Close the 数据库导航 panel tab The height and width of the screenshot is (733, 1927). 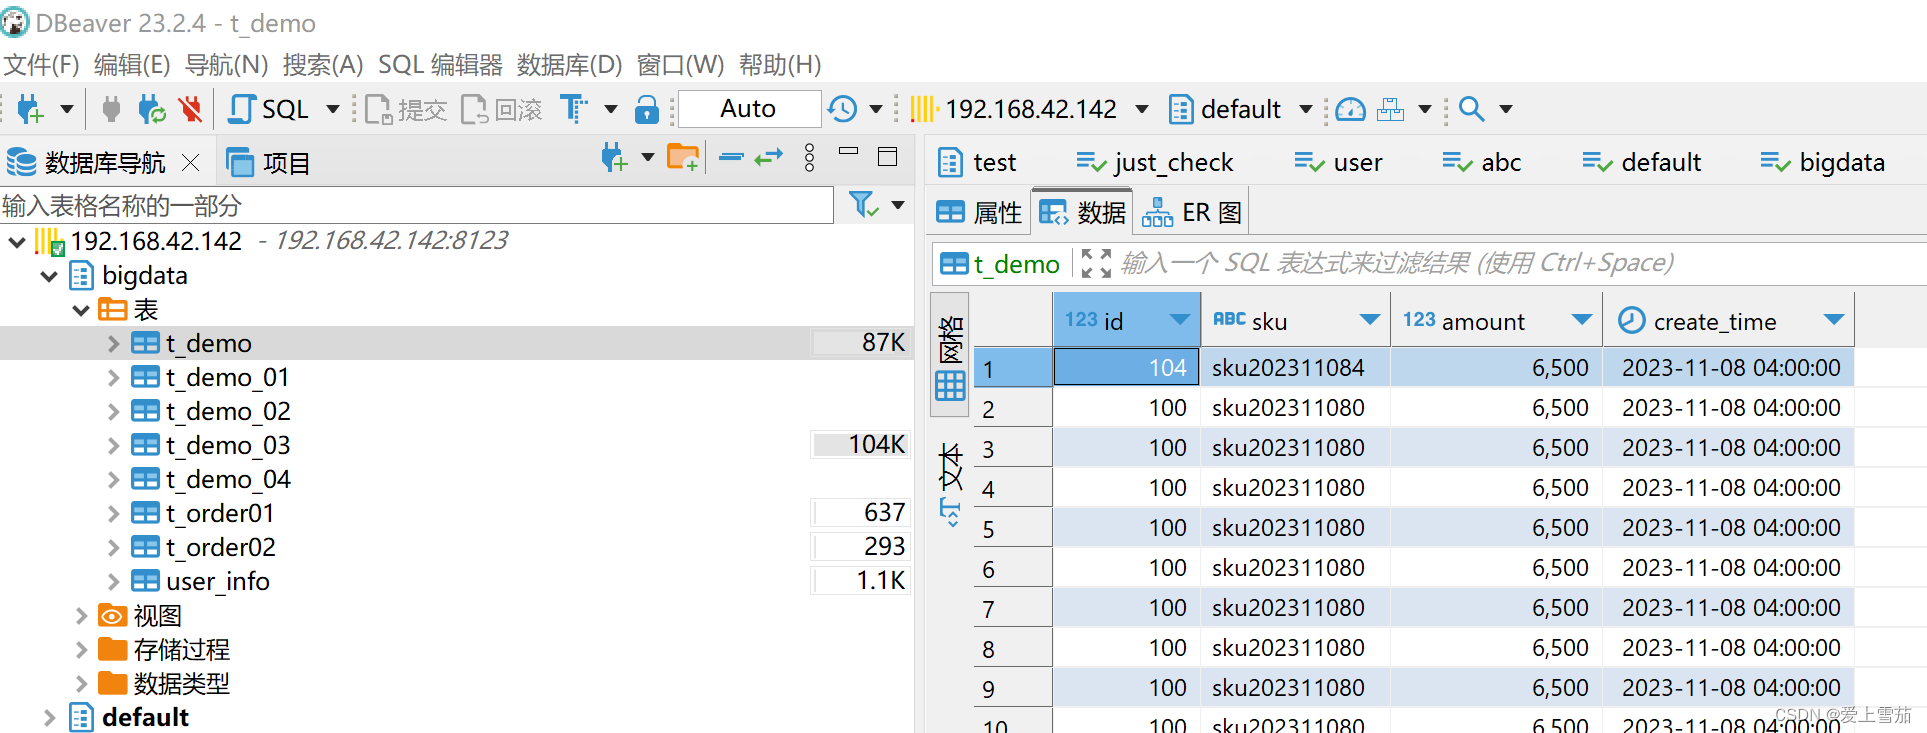tap(191, 162)
